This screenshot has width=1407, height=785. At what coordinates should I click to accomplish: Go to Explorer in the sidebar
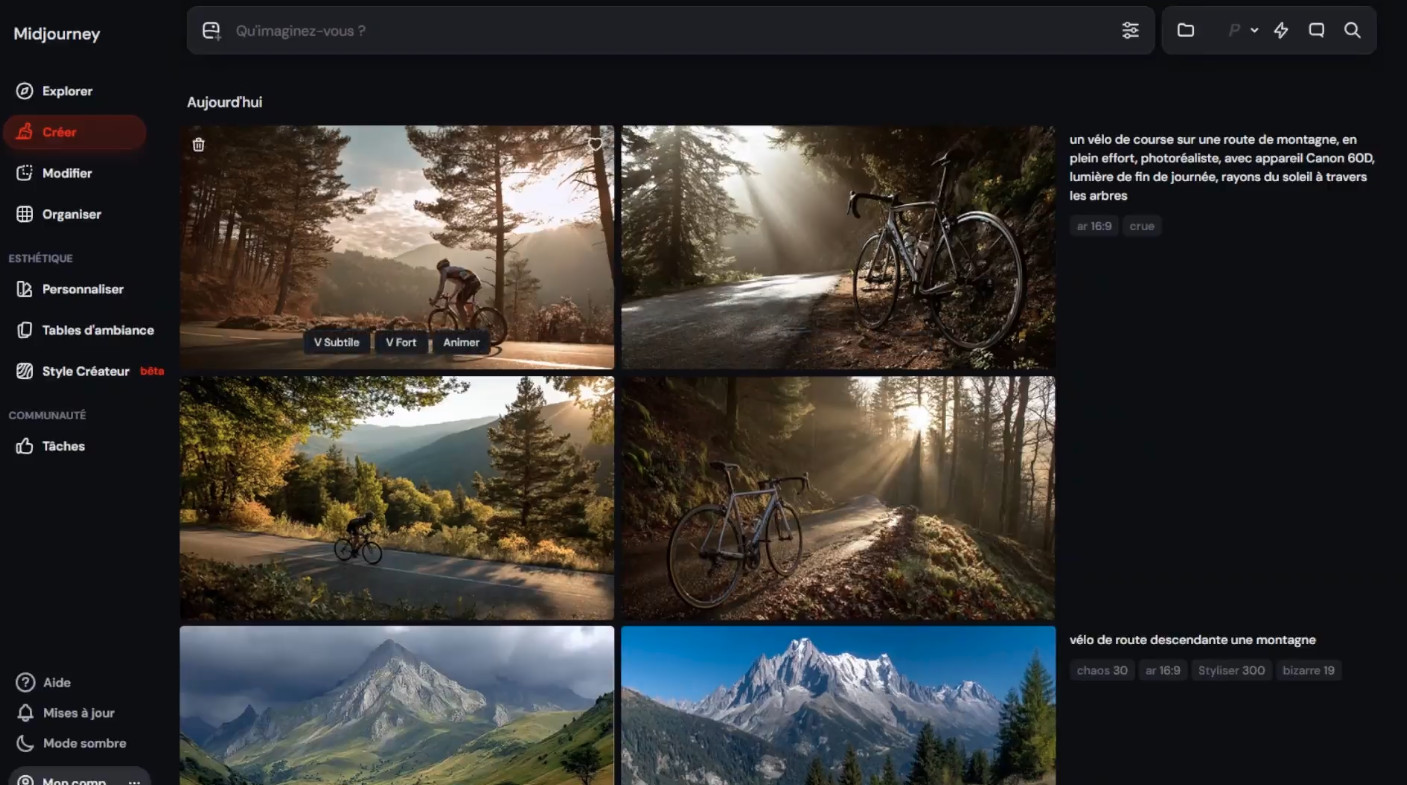point(67,91)
